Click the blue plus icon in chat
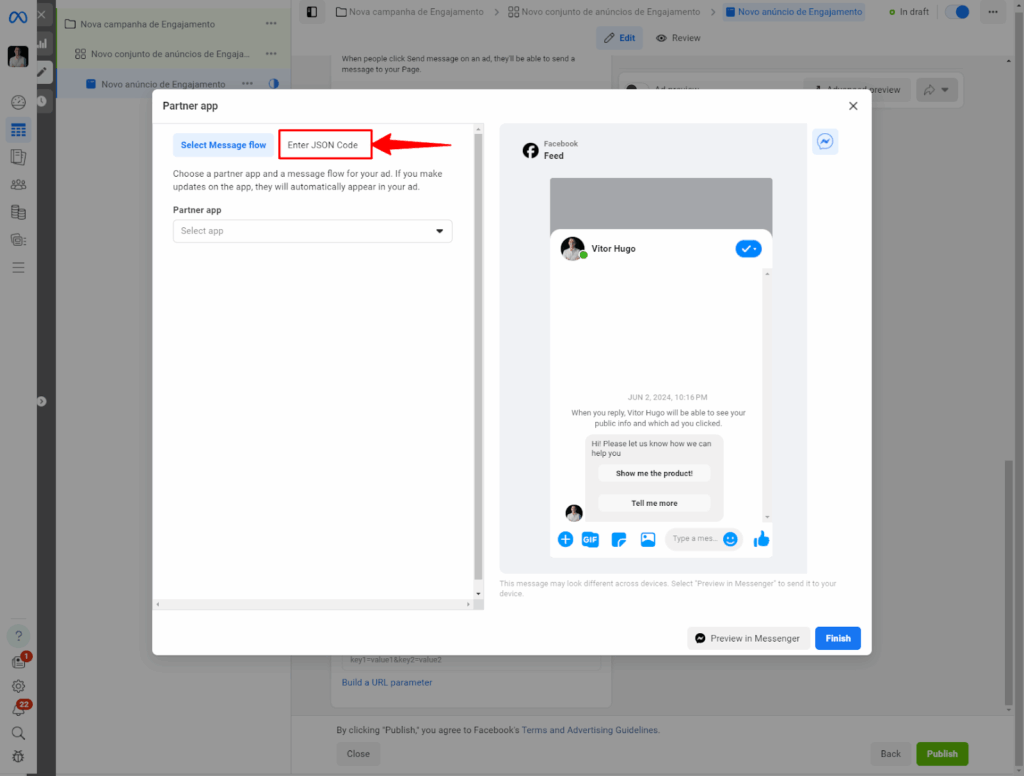 565,539
